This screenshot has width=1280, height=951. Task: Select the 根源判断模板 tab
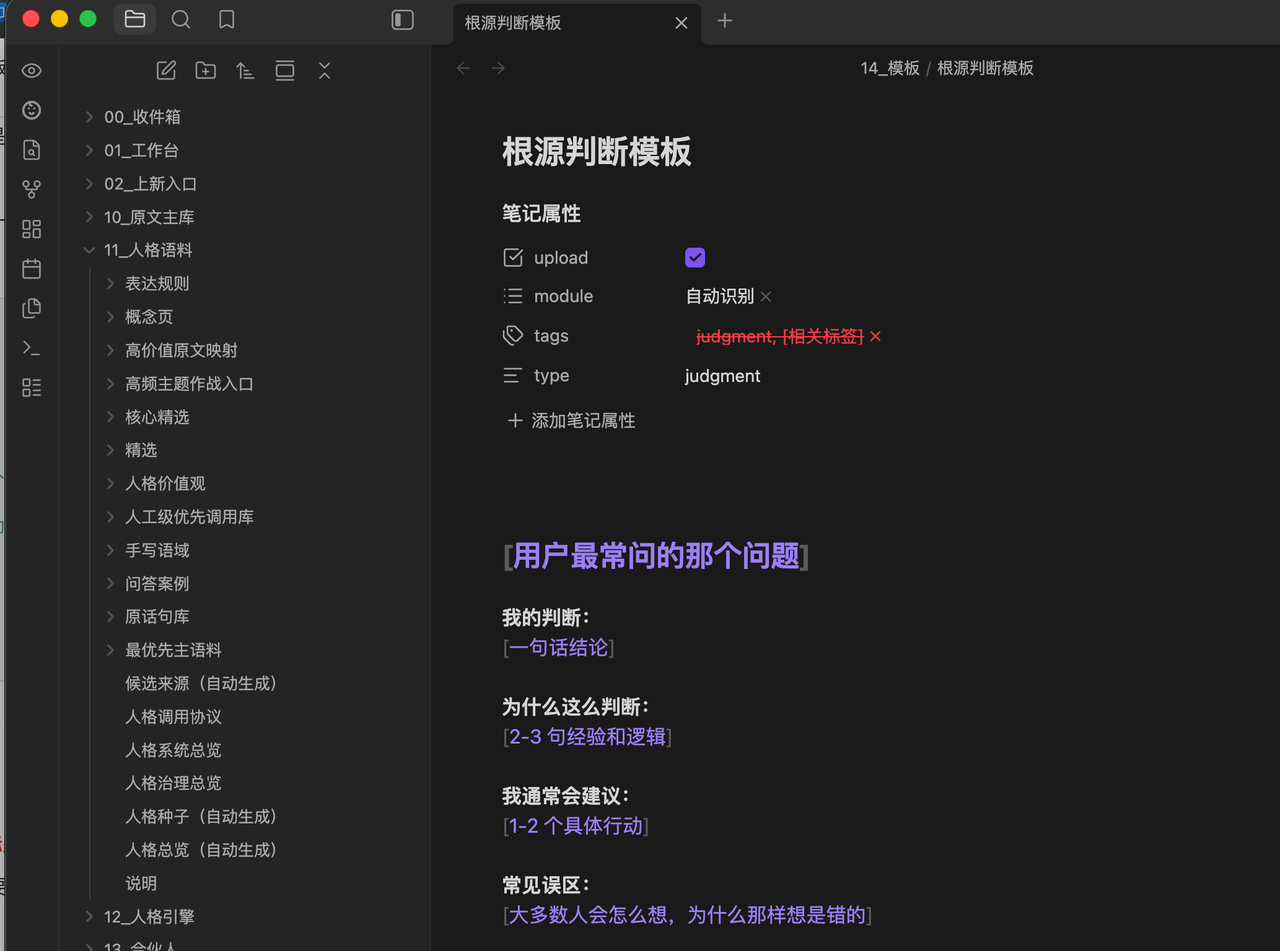(577, 23)
